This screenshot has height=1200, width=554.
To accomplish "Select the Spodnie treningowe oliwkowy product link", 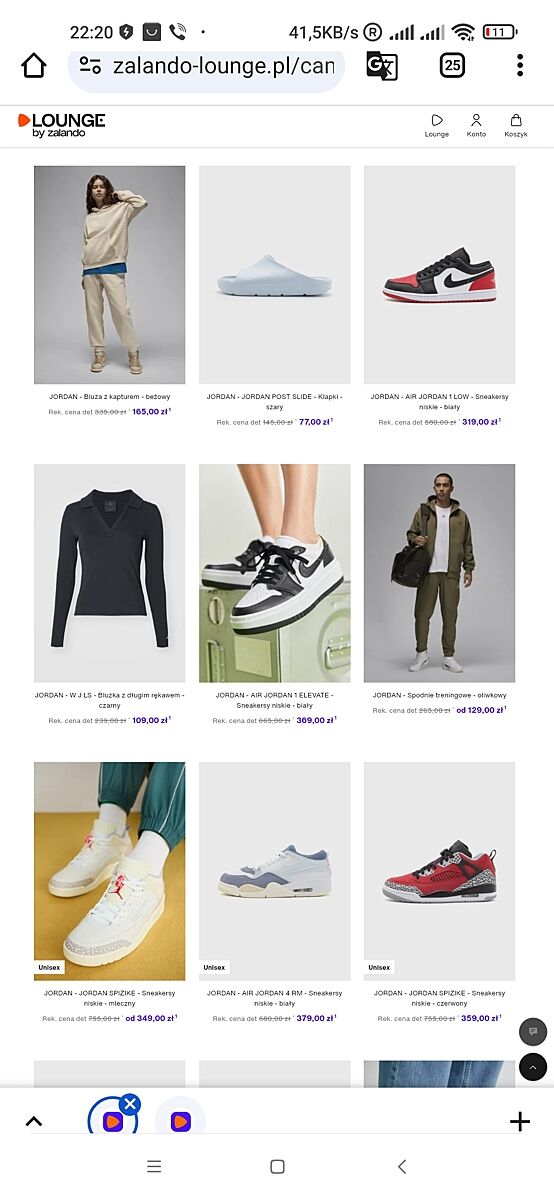I will pyautogui.click(x=439, y=695).
